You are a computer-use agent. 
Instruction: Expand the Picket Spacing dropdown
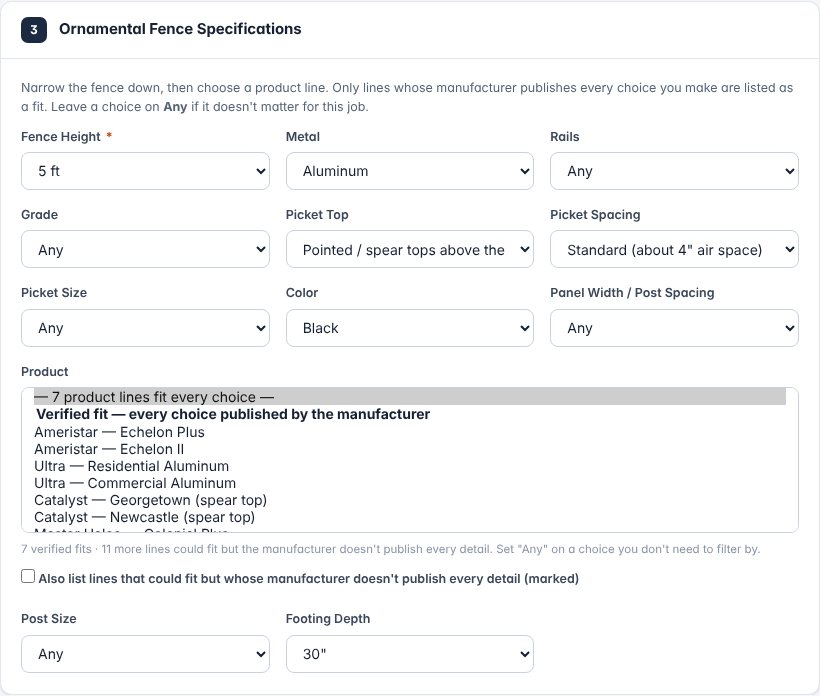(674, 249)
